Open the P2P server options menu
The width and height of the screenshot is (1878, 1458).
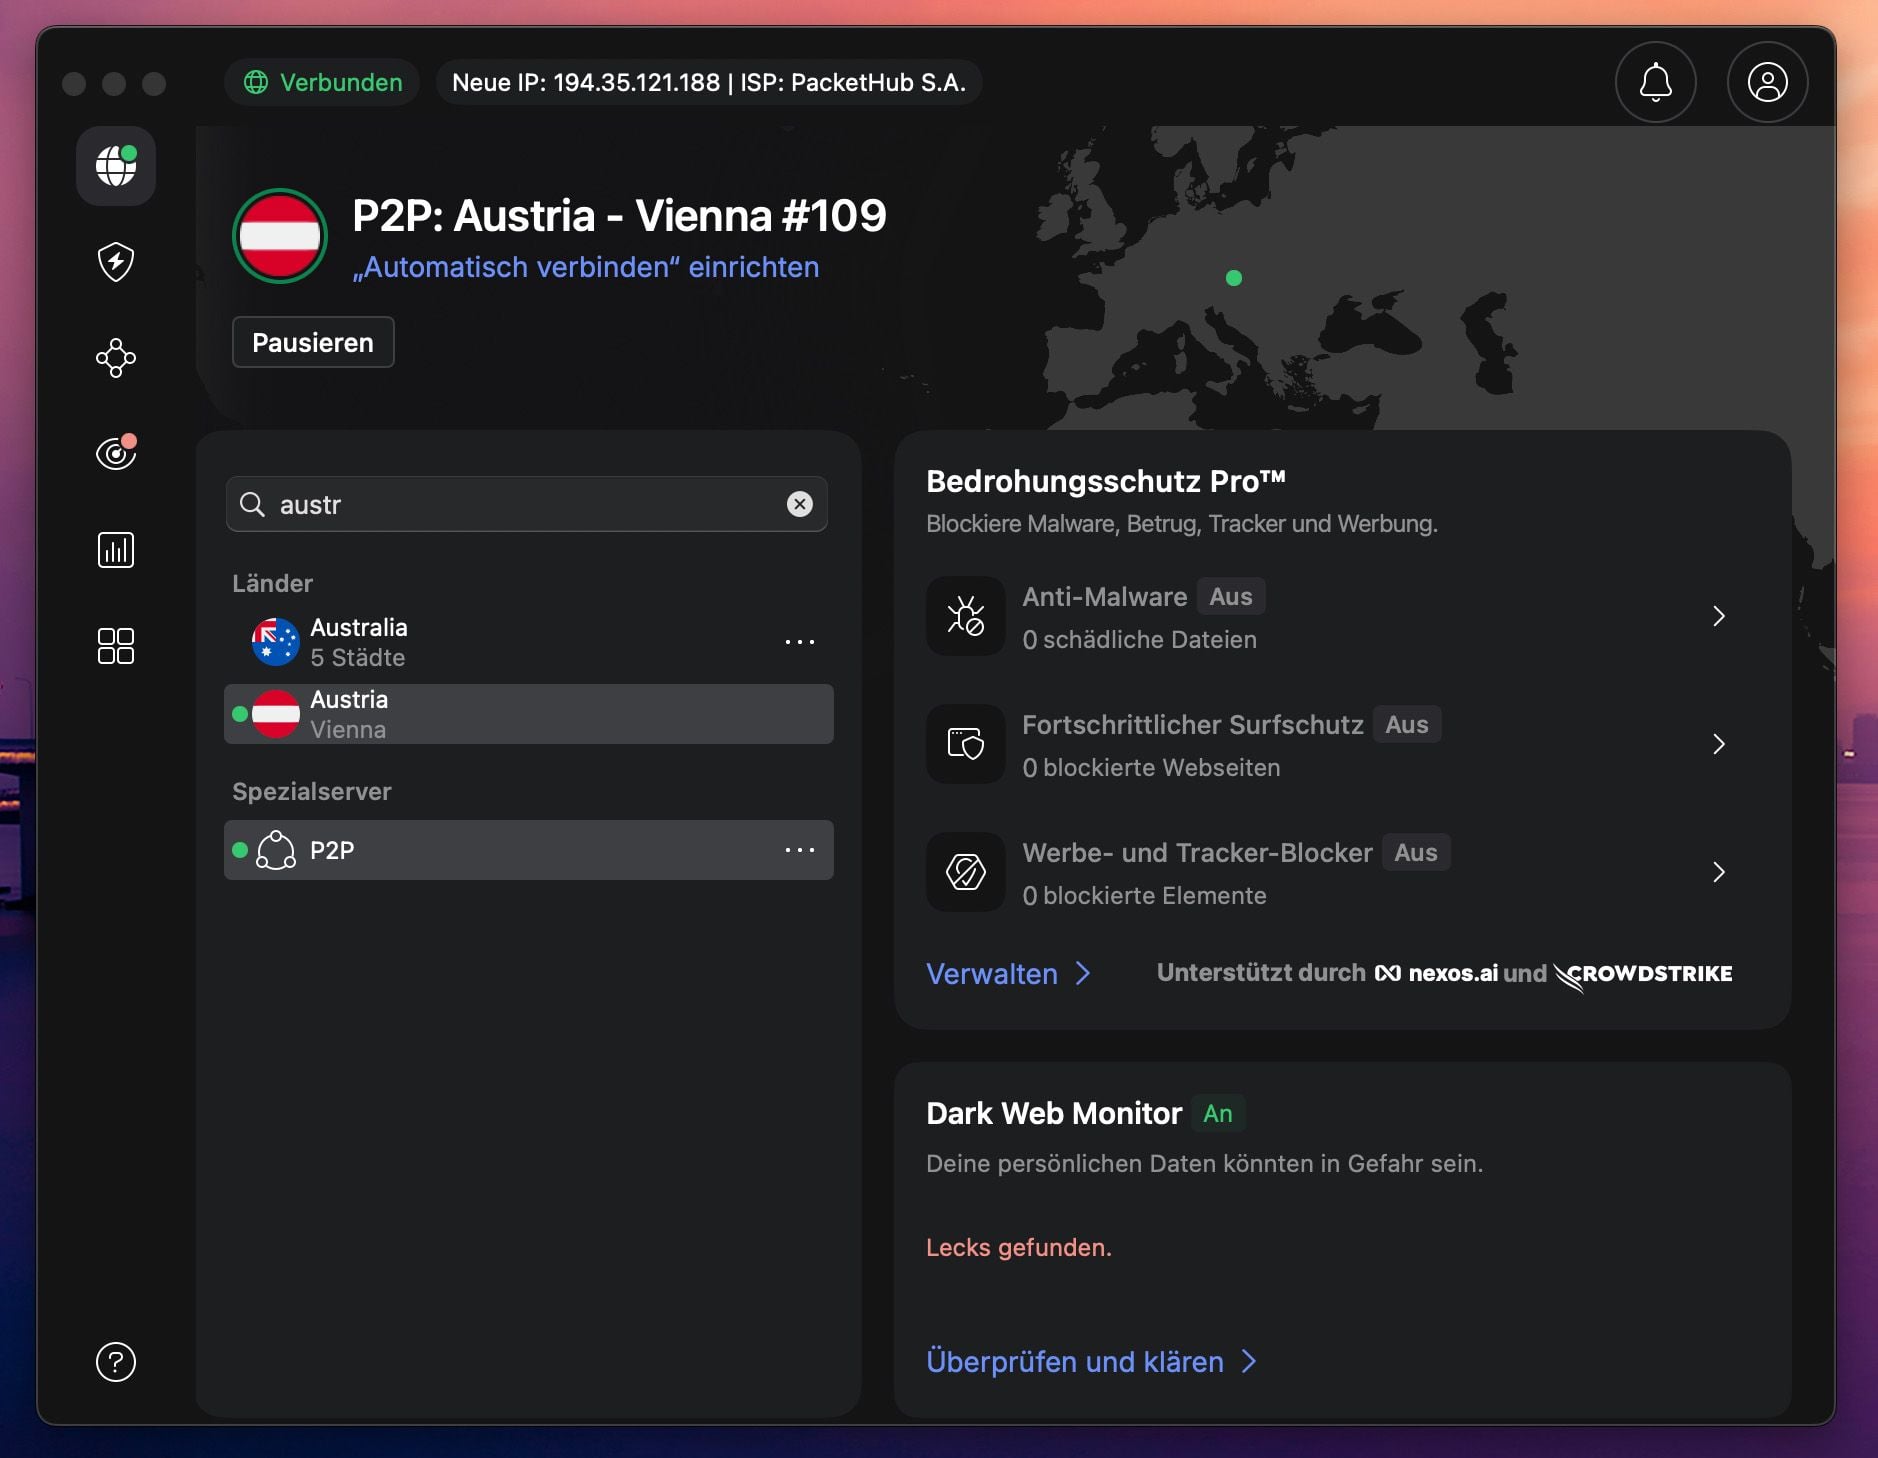(801, 849)
